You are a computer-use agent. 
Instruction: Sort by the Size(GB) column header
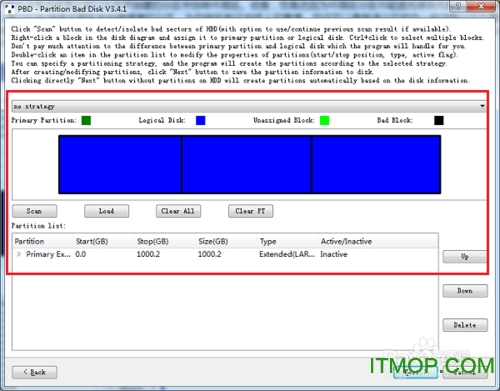click(x=213, y=241)
